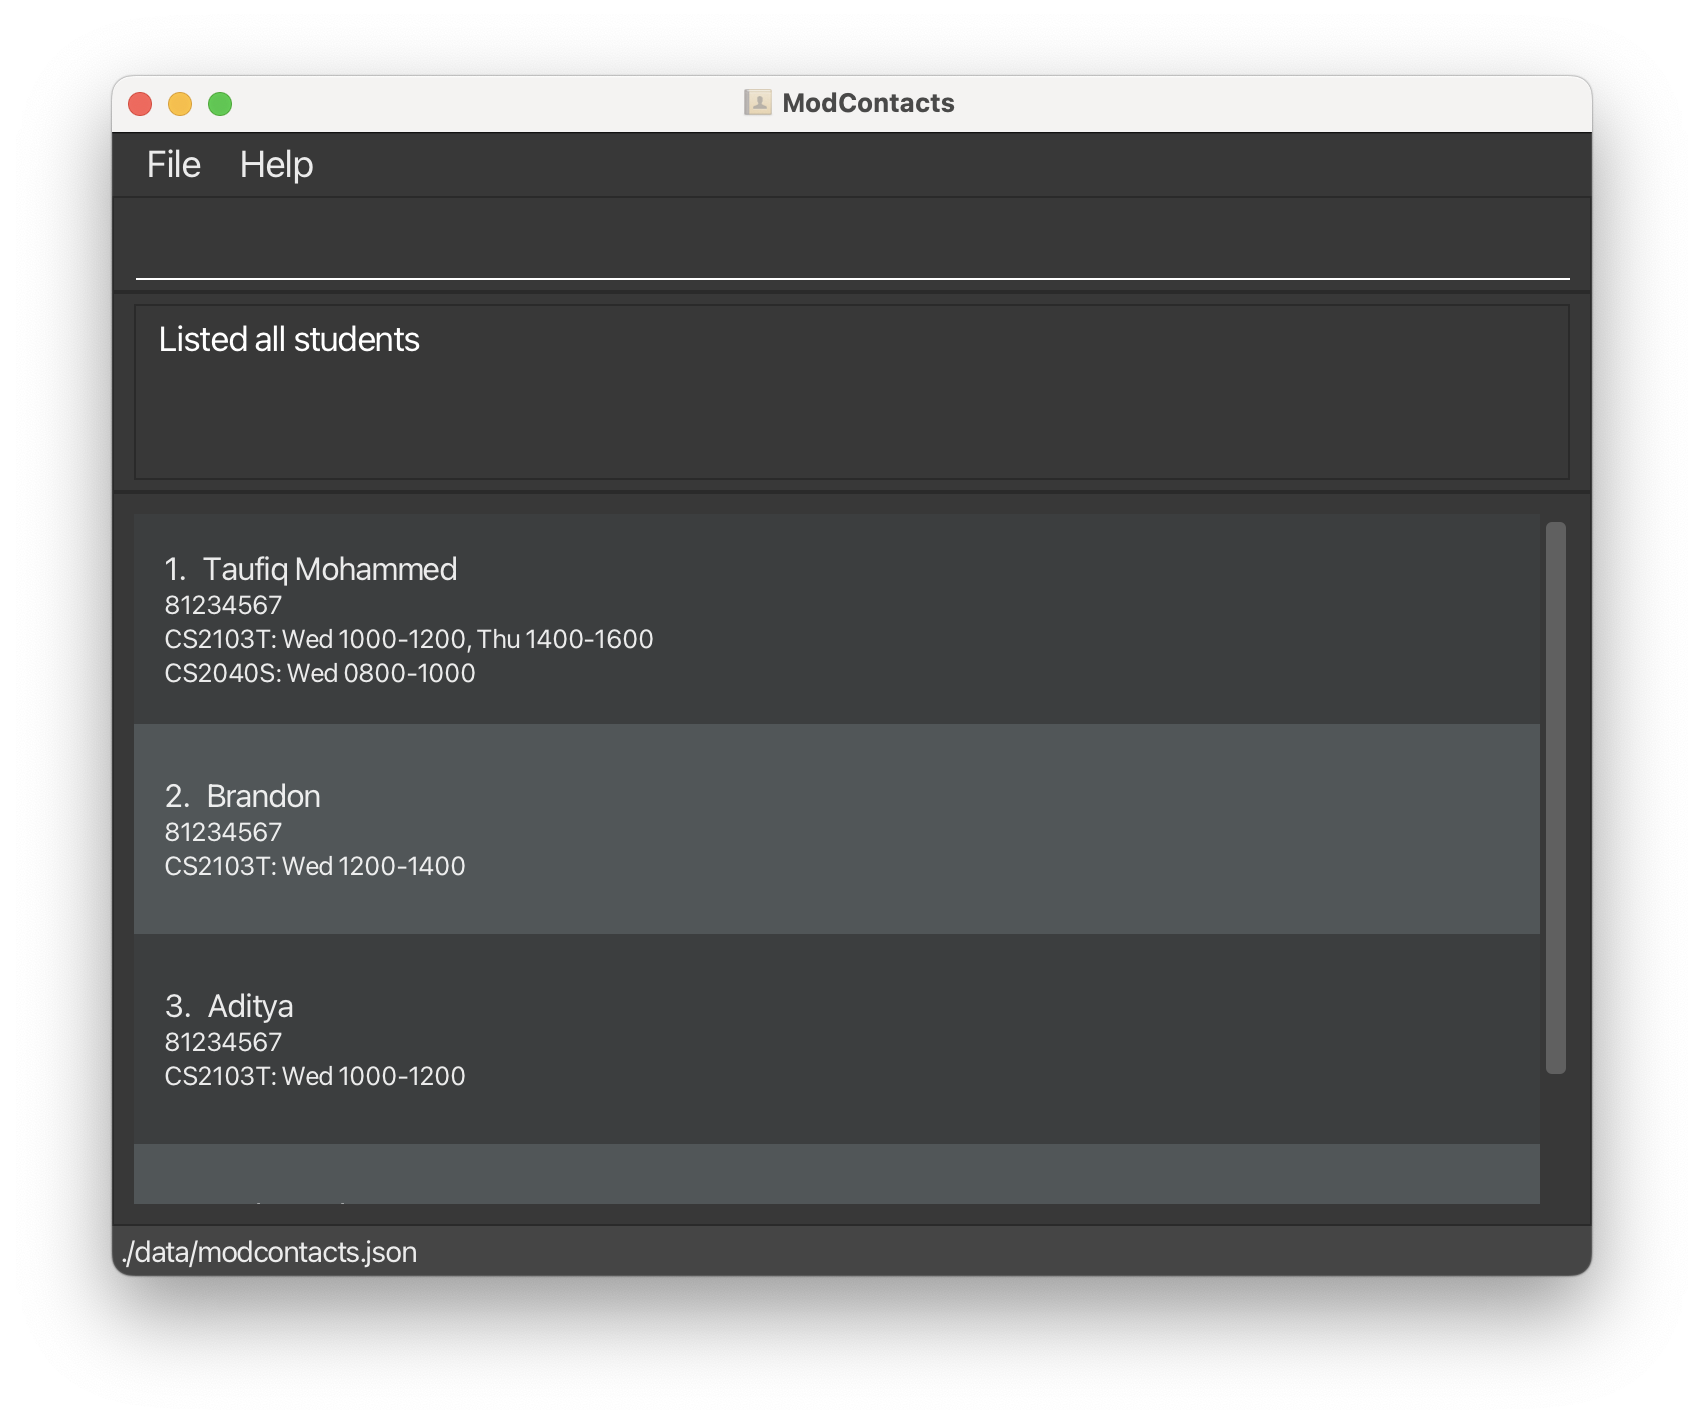
Task: Click the partially visible fourth student card
Action: tap(836, 1175)
